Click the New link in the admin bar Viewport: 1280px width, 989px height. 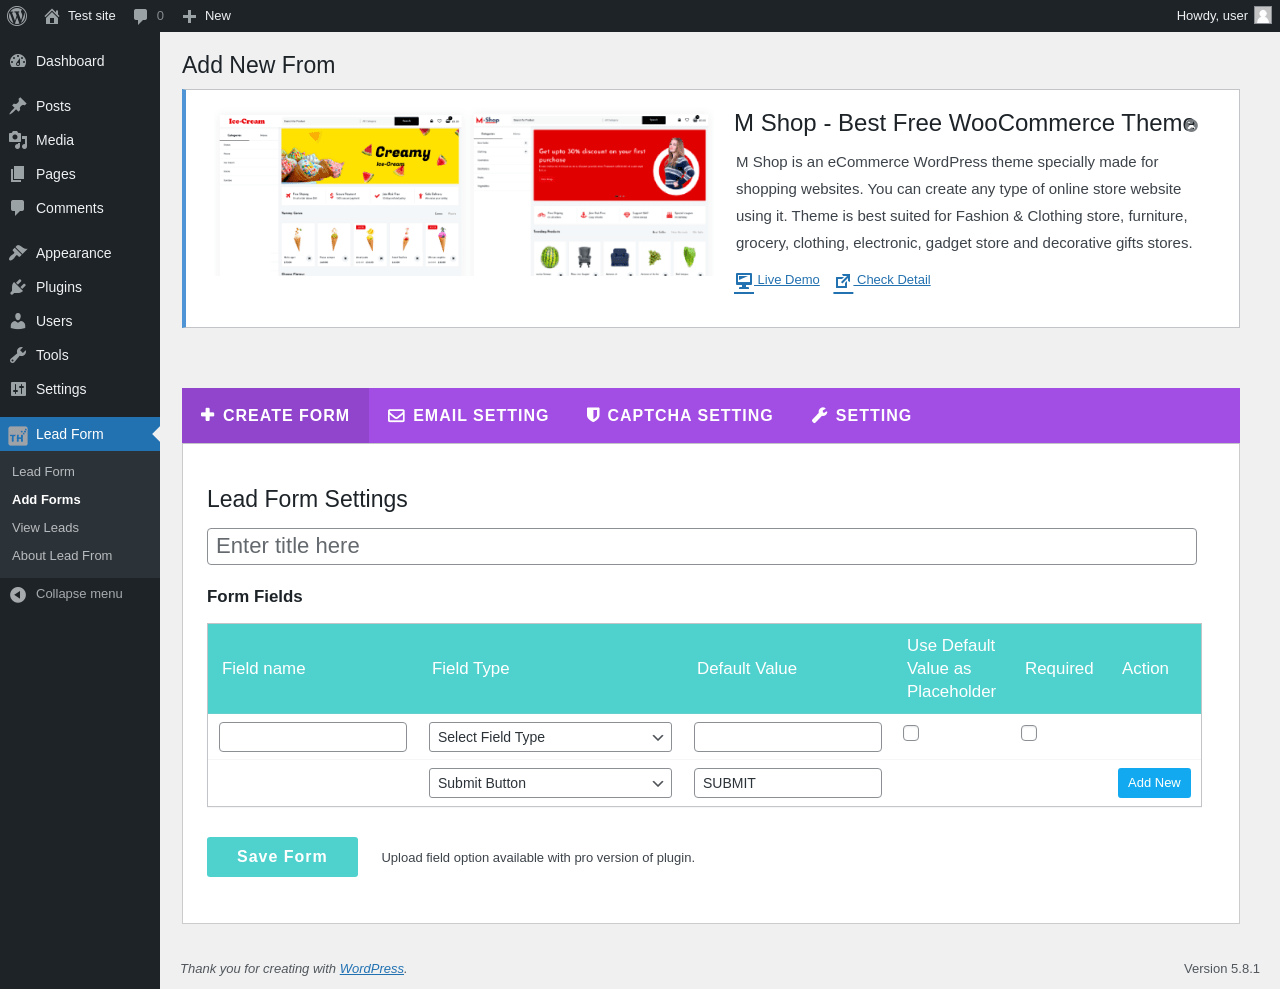pos(218,16)
